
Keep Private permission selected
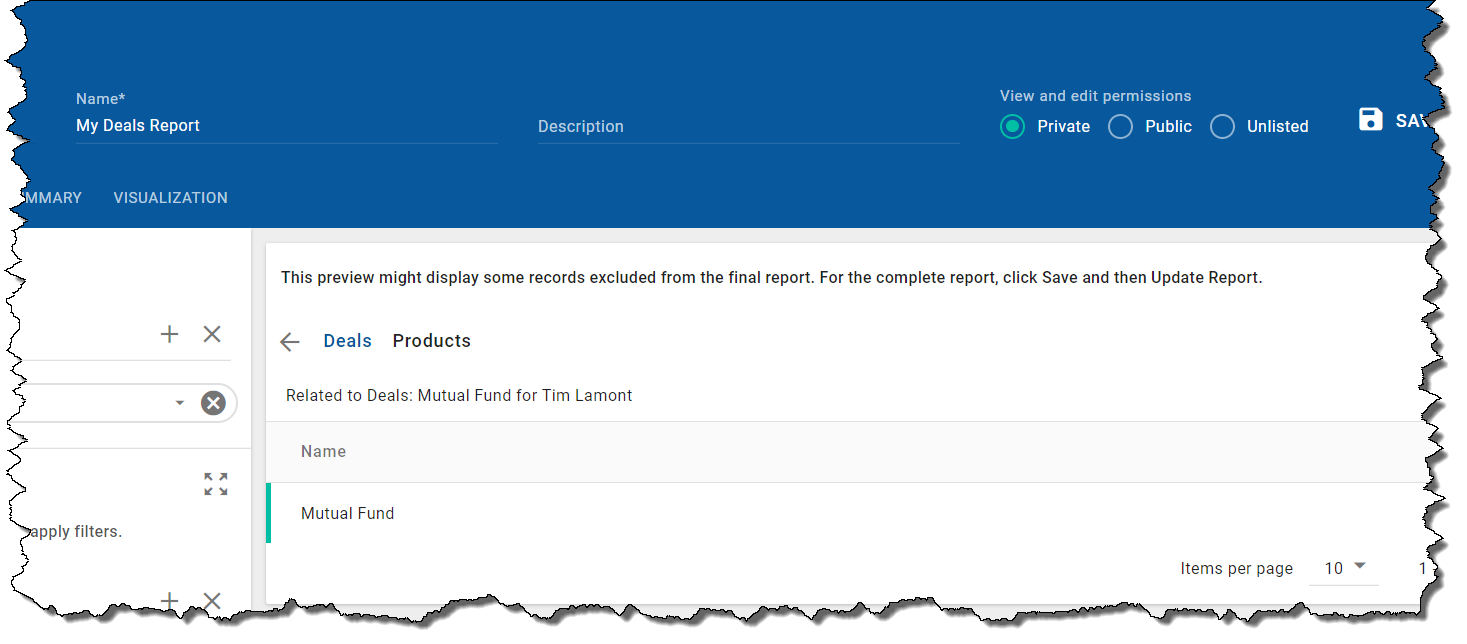point(1012,126)
